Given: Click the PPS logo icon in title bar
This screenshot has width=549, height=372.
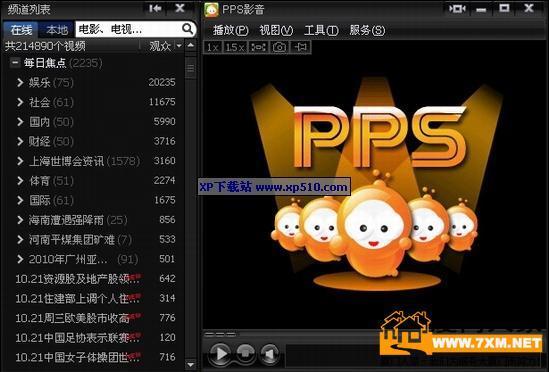Looking at the screenshot, I should pos(211,10).
